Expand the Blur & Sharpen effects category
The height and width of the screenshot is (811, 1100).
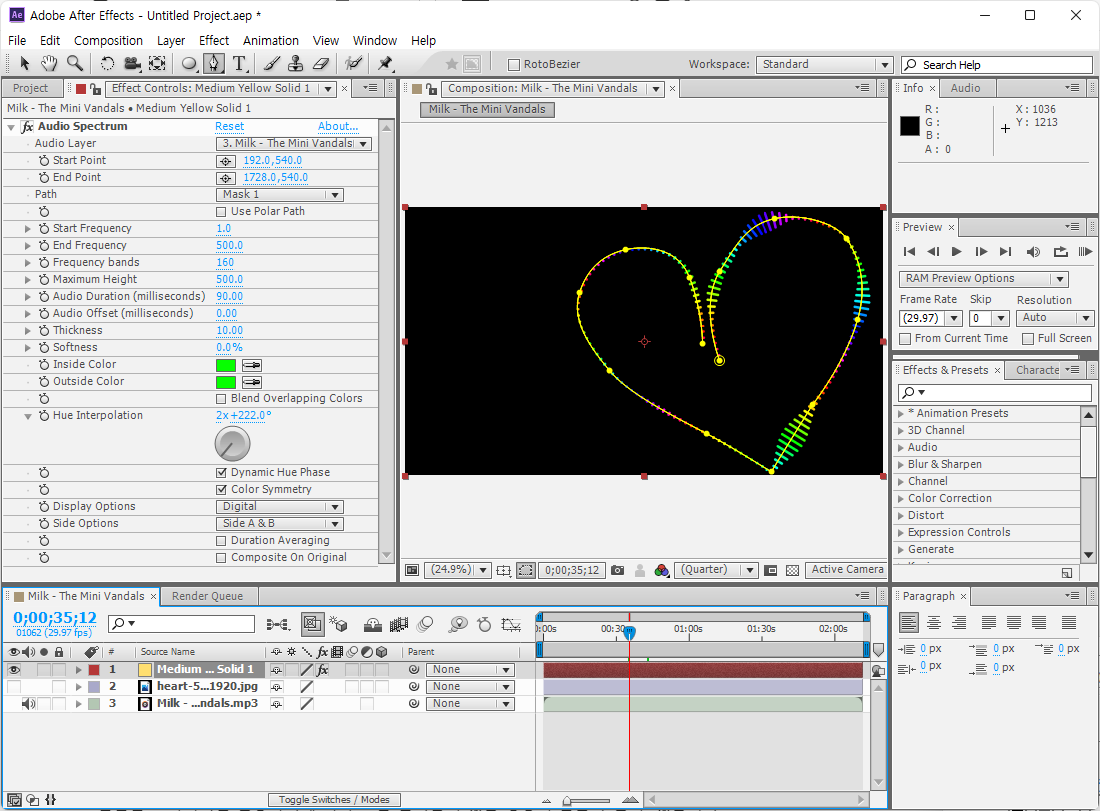pos(901,464)
